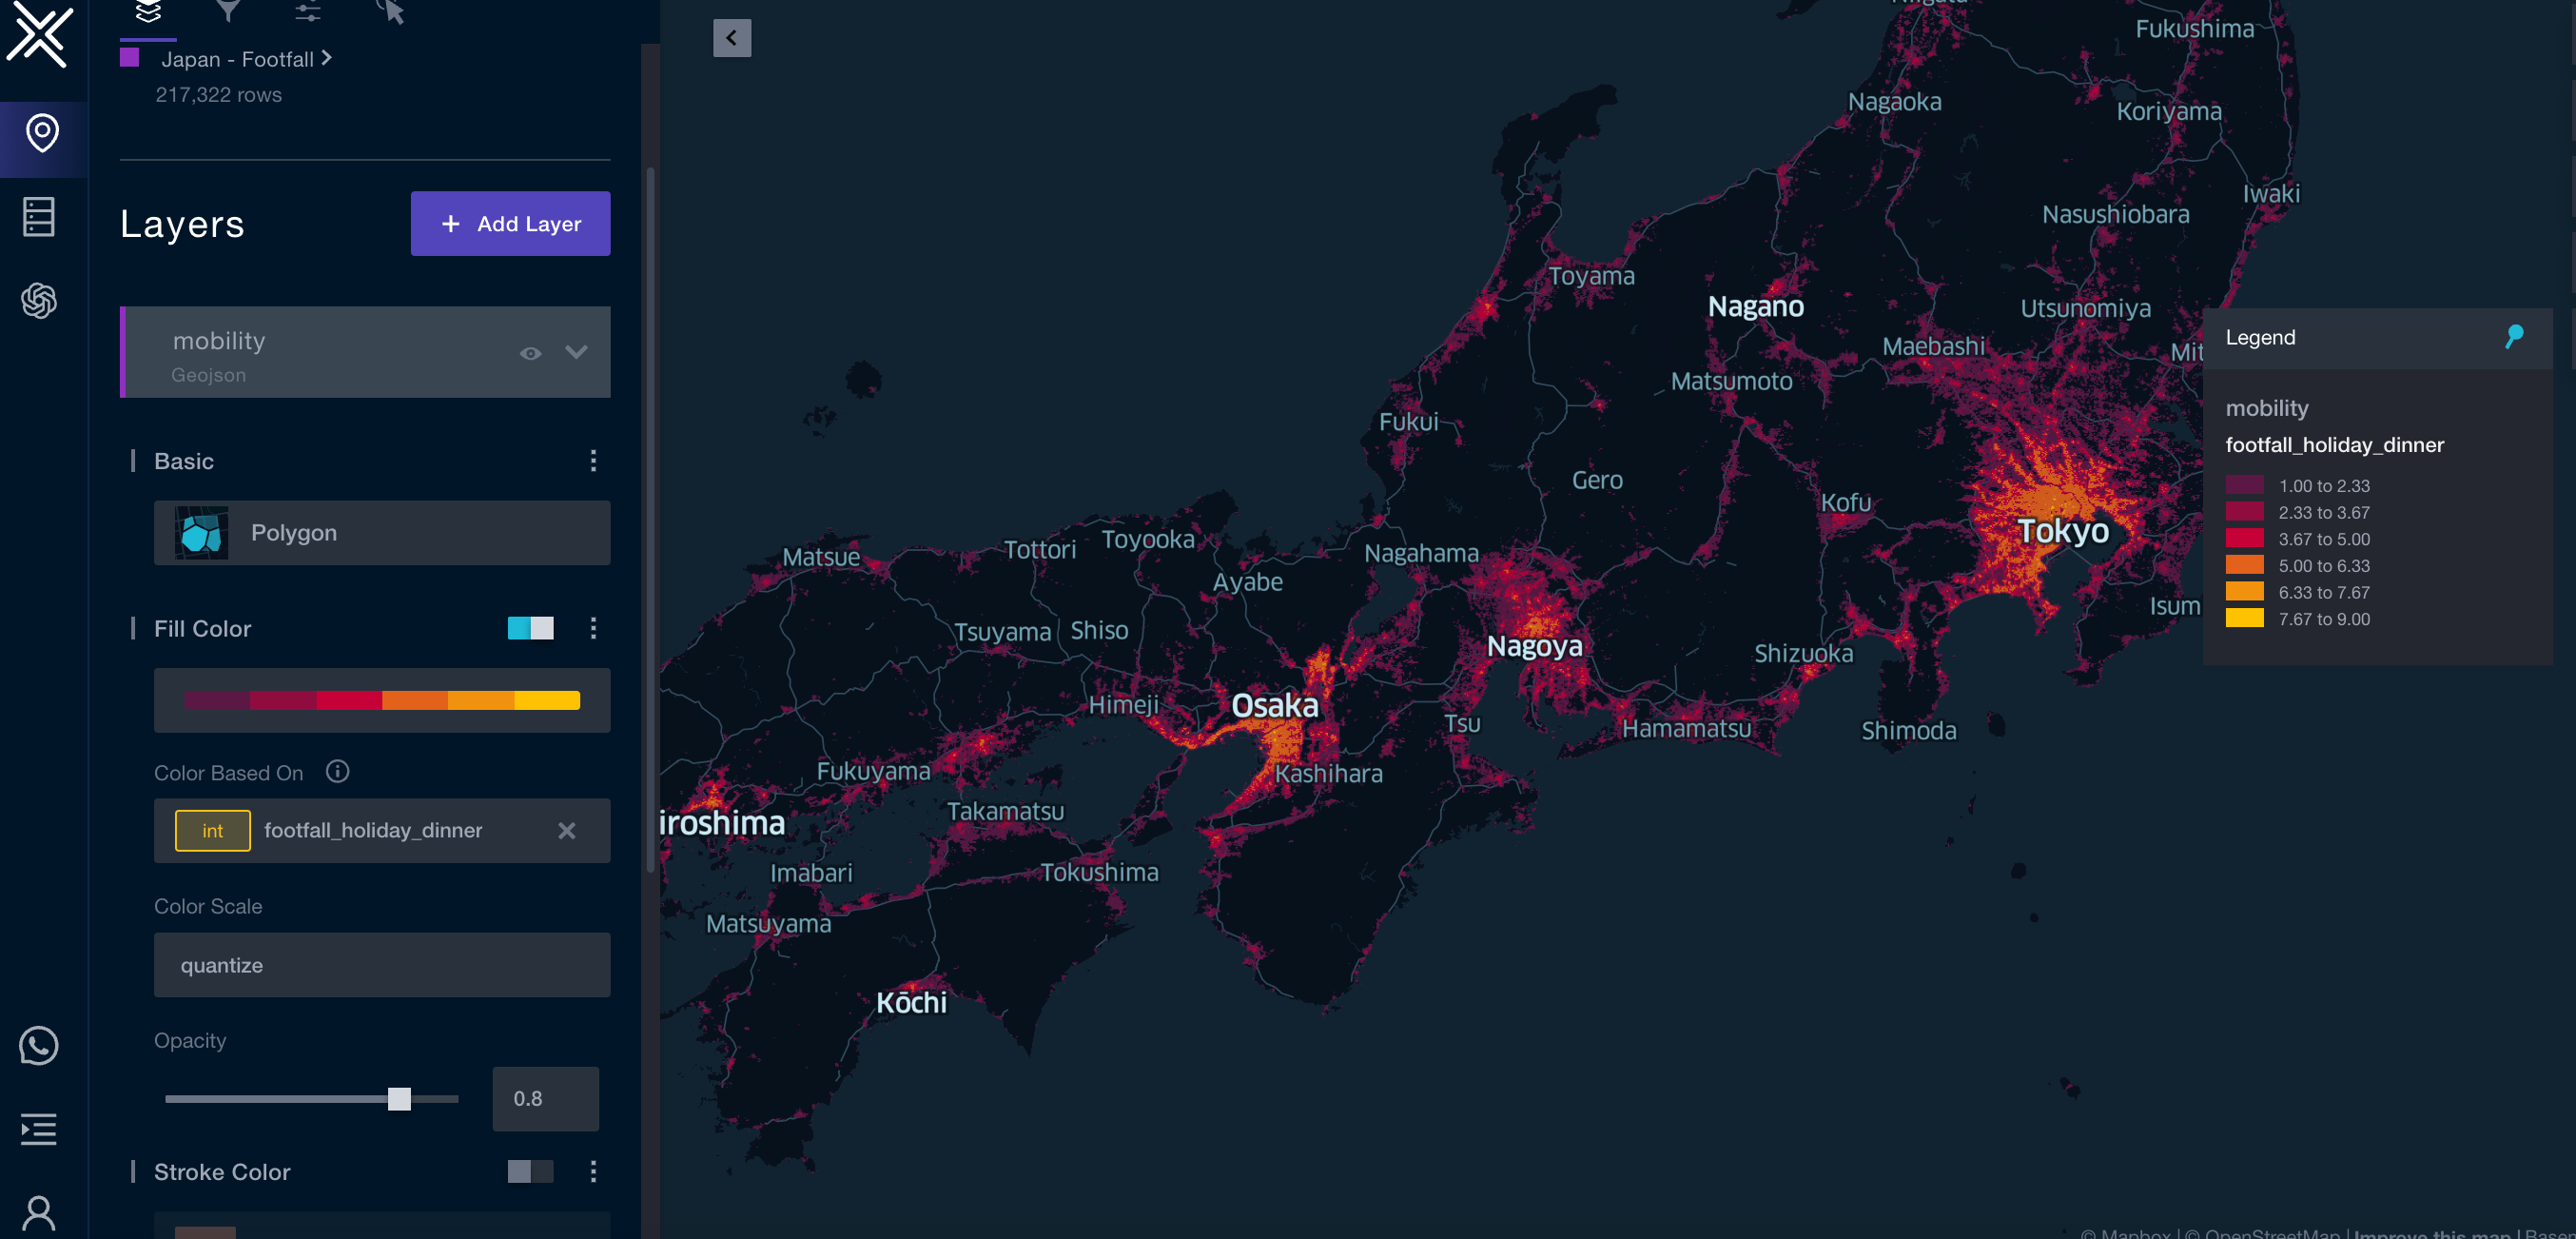The height and width of the screenshot is (1239, 2576).
Task: Open the Interactions settings icon
Action: pyautogui.click(x=307, y=12)
